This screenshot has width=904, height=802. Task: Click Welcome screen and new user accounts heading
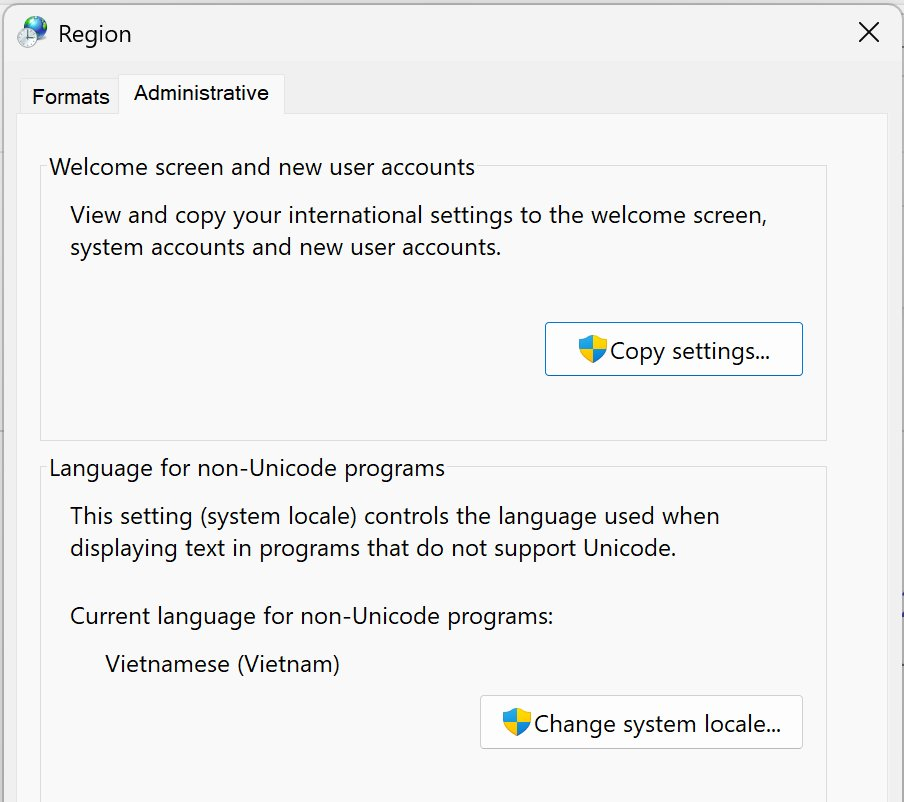(262, 167)
